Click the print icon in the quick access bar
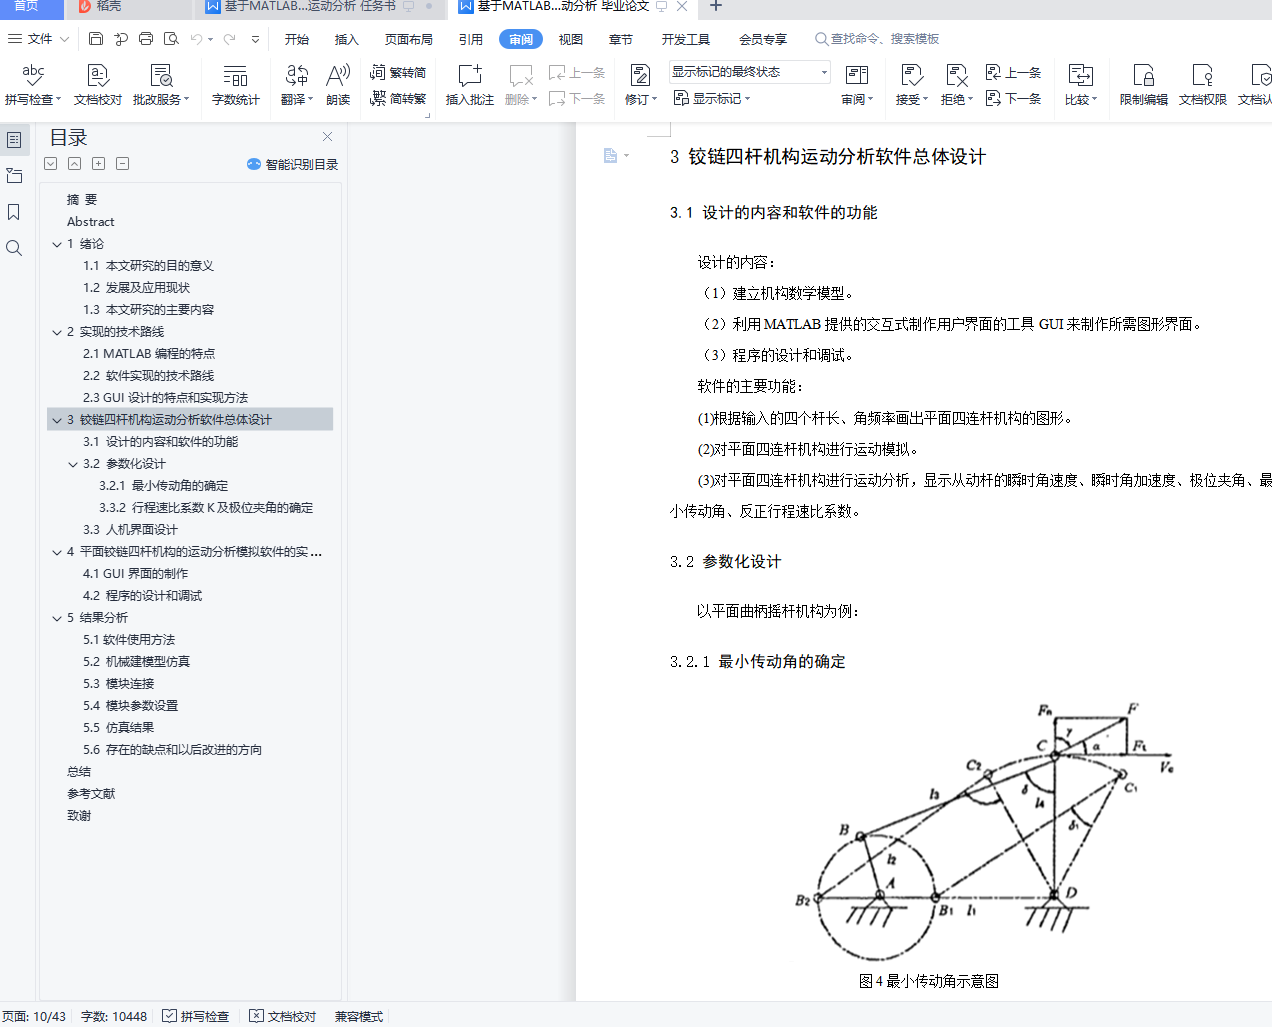 click(x=146, y=39)
